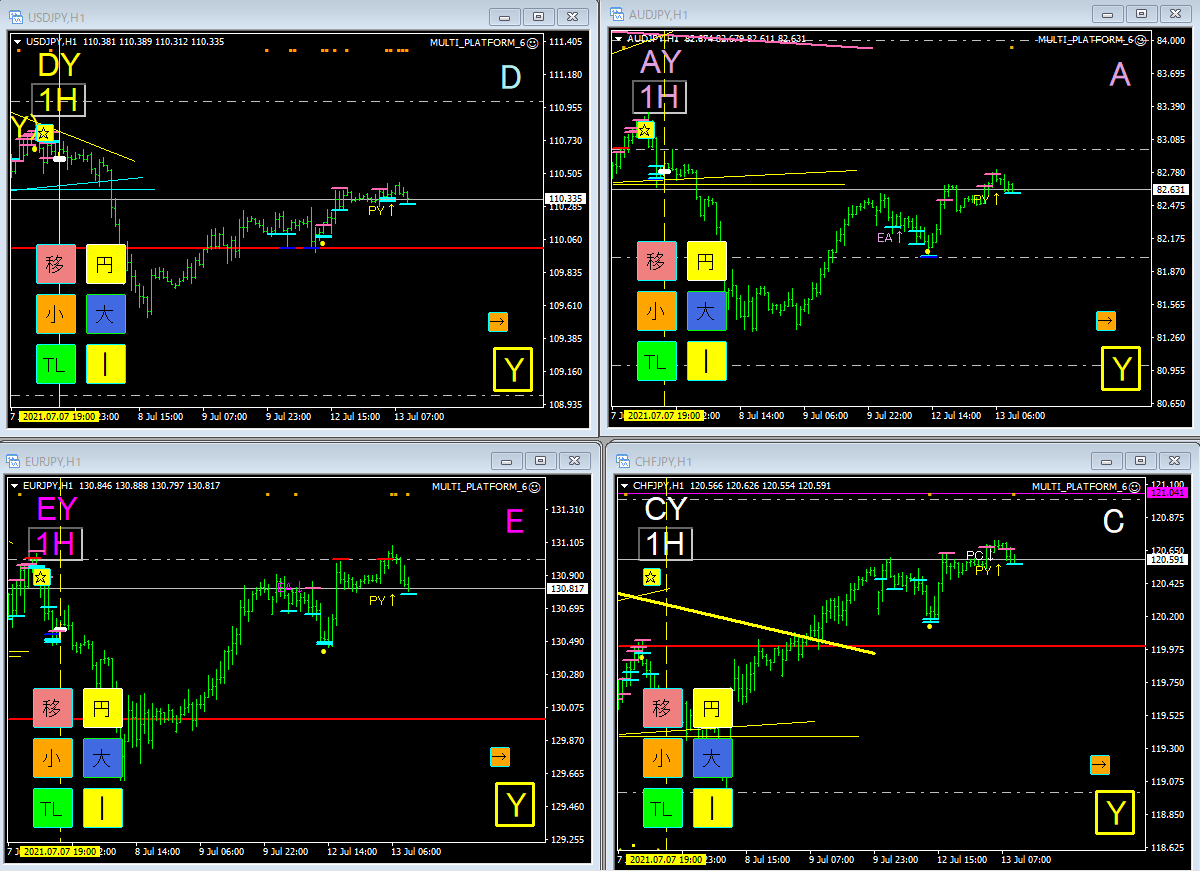This screenshot has height=871, width=1200.
Task: Click the green TL button in CHFJPY chart
Action: click(661, 808)
